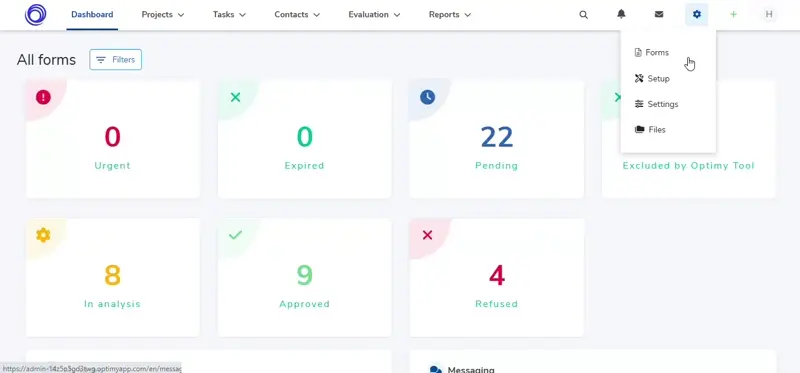This screenshot has width=800, height=373.
Task: Open the messages envelope icon
Action: coord(659,14)
